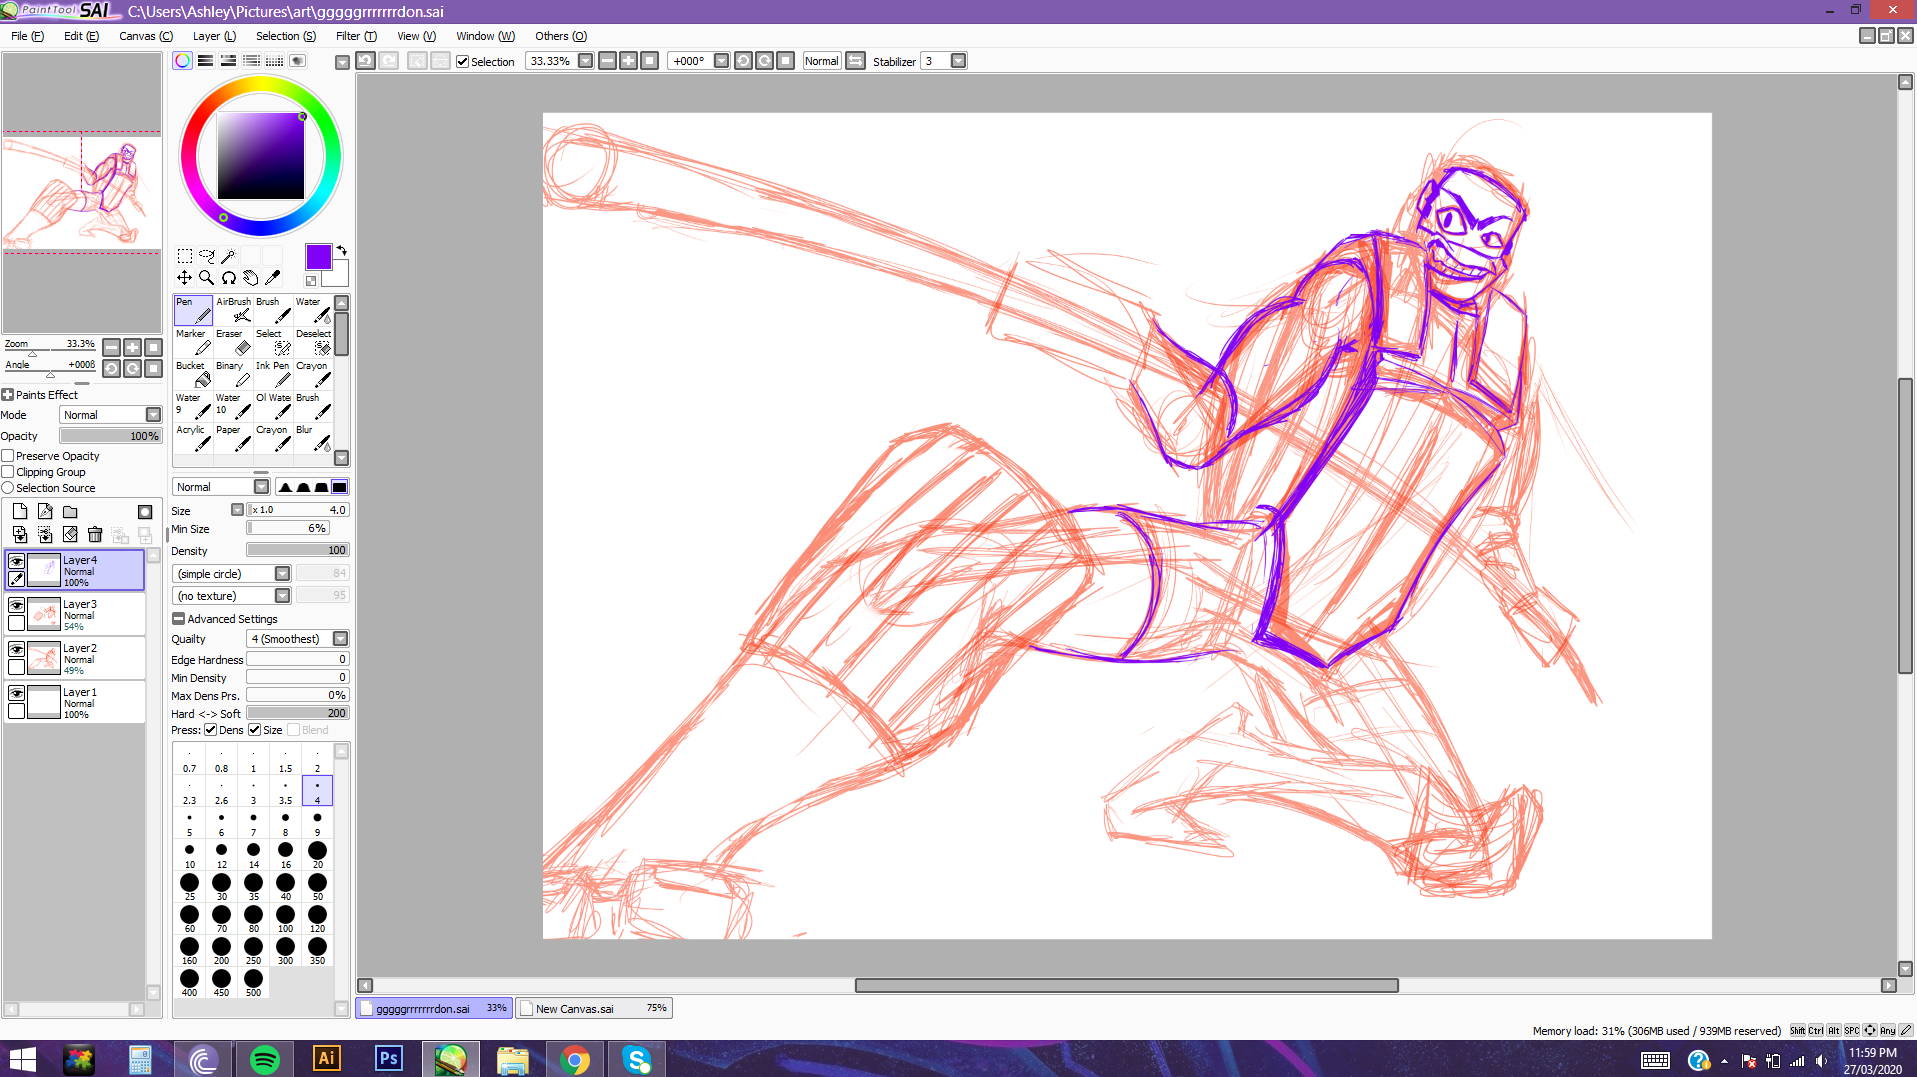Open the Quality dropdown set to Smoothest

(x=340, y=639)
